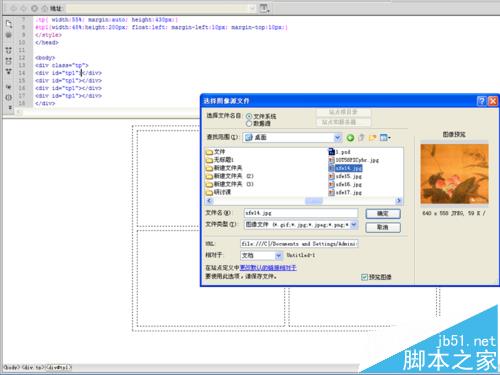Click the file list horizontal scrollbar thumb
The width and height of the screenshot is (500, 375).
[x=314, y=201]
